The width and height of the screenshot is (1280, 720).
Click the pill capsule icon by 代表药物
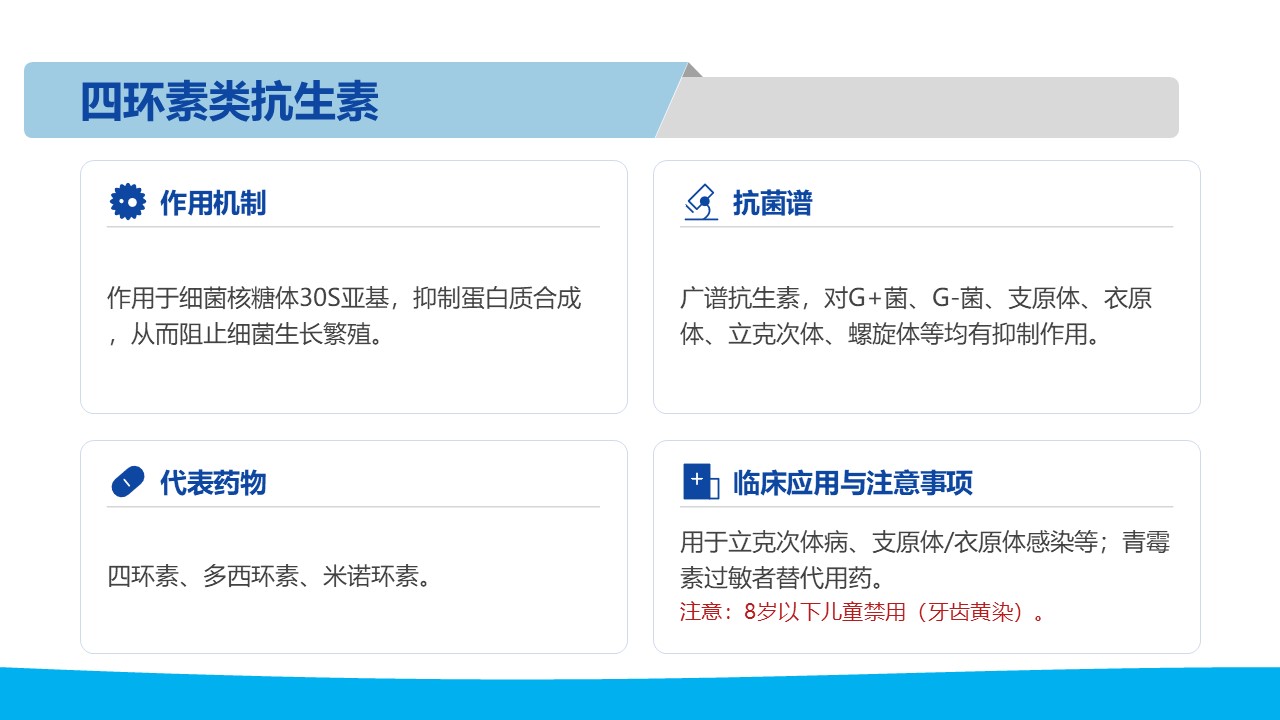click(x=127, y=482)
